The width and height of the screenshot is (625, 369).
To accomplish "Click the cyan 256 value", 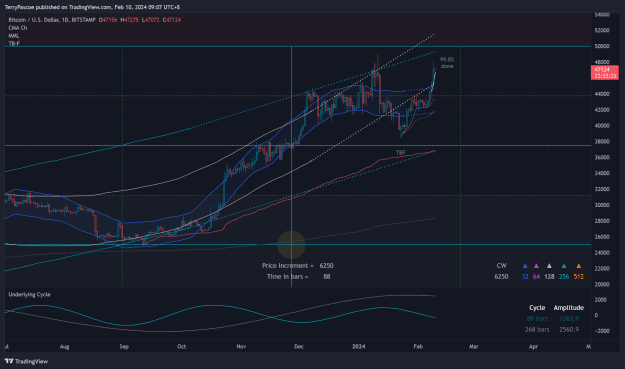I will click(564, 277).
